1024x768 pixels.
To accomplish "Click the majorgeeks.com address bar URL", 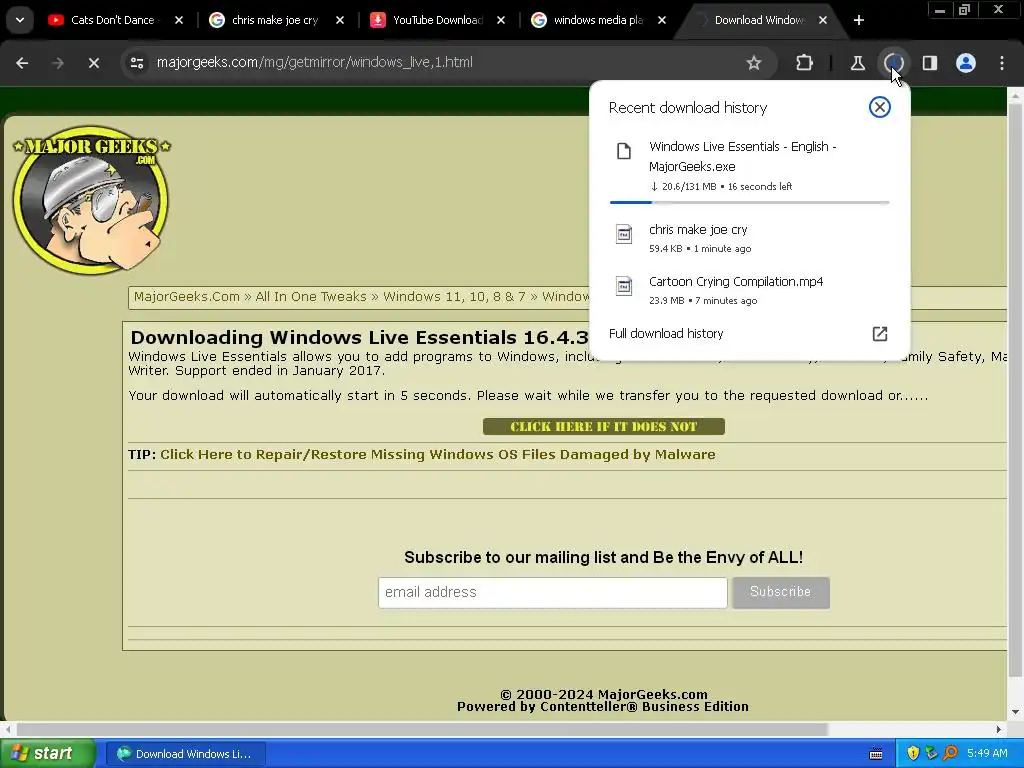I will pyautogui.click(x=315, y=62).
